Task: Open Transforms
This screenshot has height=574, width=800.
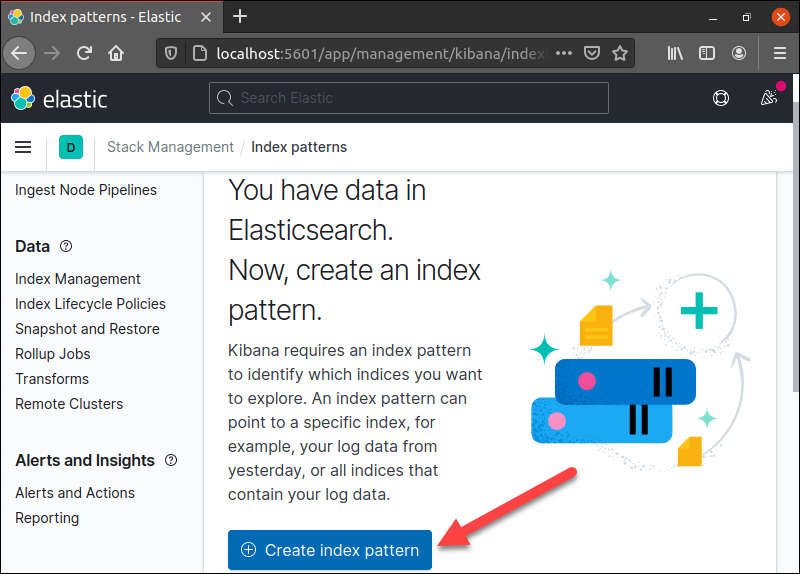Action: click(x=52, y=379)
